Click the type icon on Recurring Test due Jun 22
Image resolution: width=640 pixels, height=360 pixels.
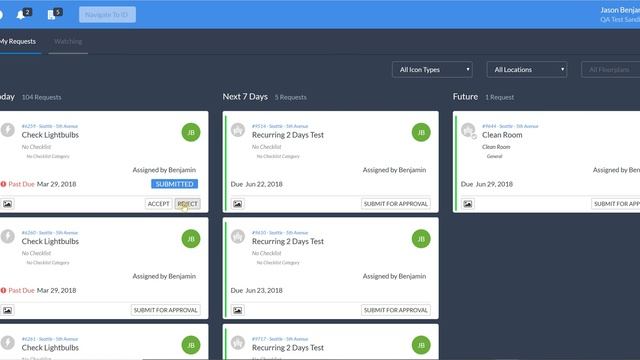point(238,130)
